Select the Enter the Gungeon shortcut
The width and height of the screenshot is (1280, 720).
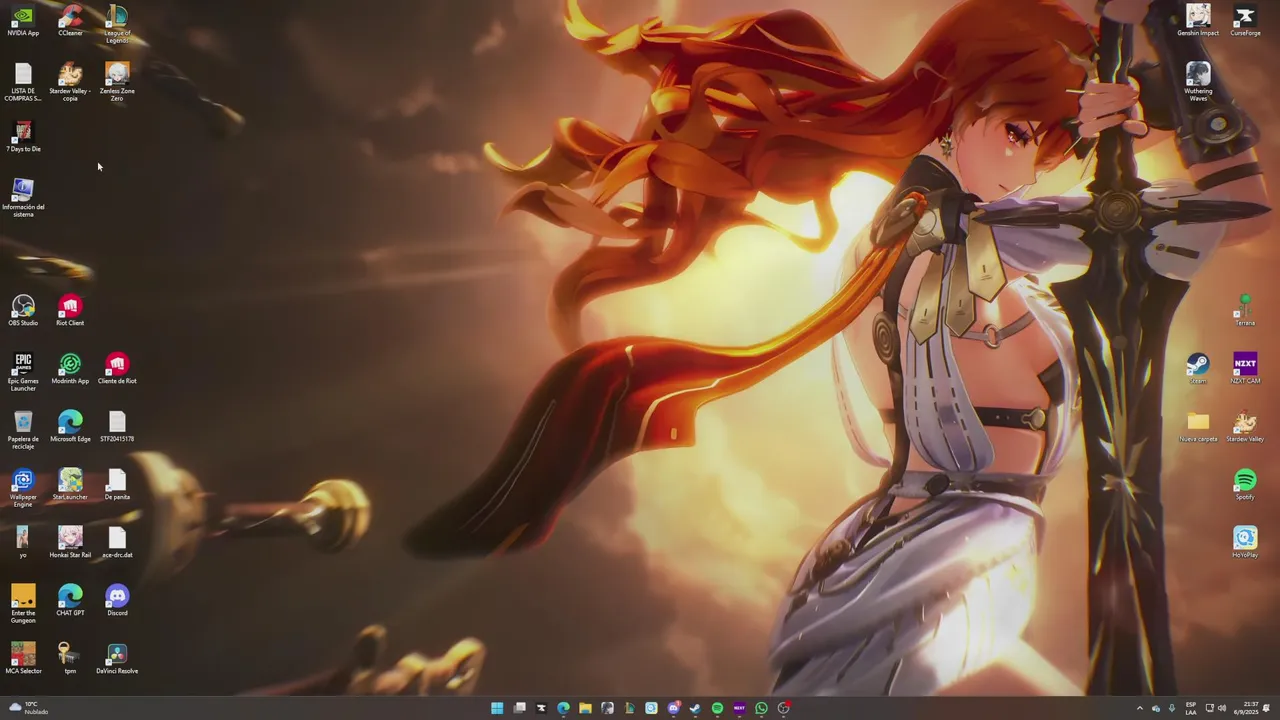click(23, 604)
